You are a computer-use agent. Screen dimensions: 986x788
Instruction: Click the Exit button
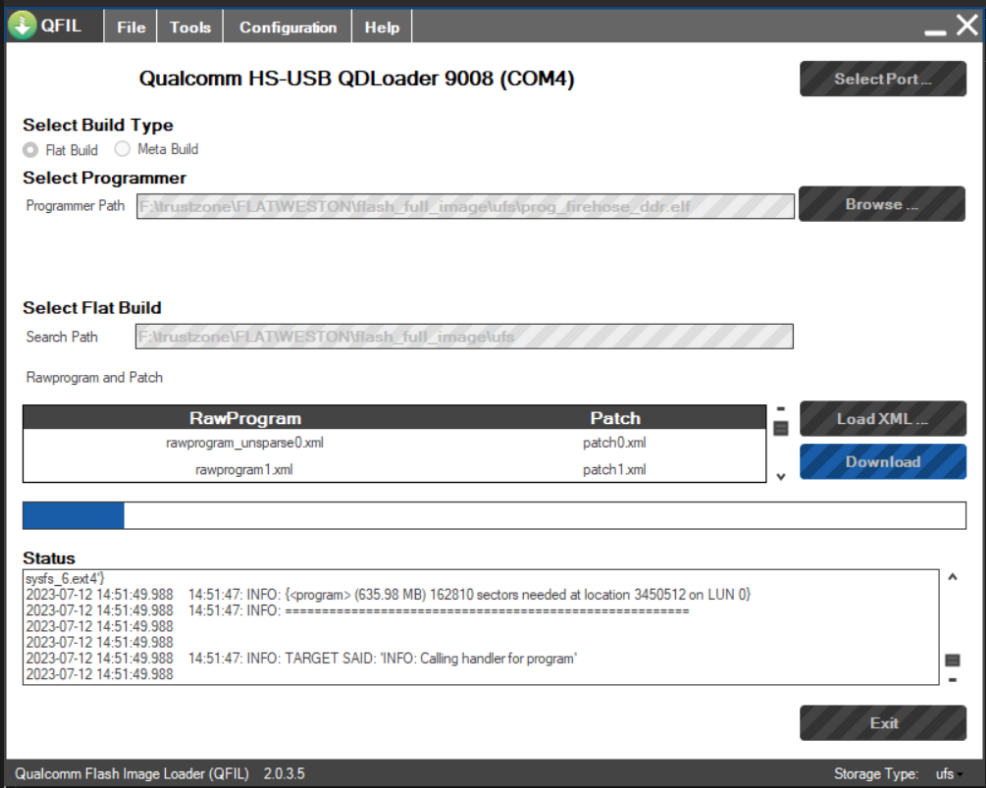pos(883,723)
